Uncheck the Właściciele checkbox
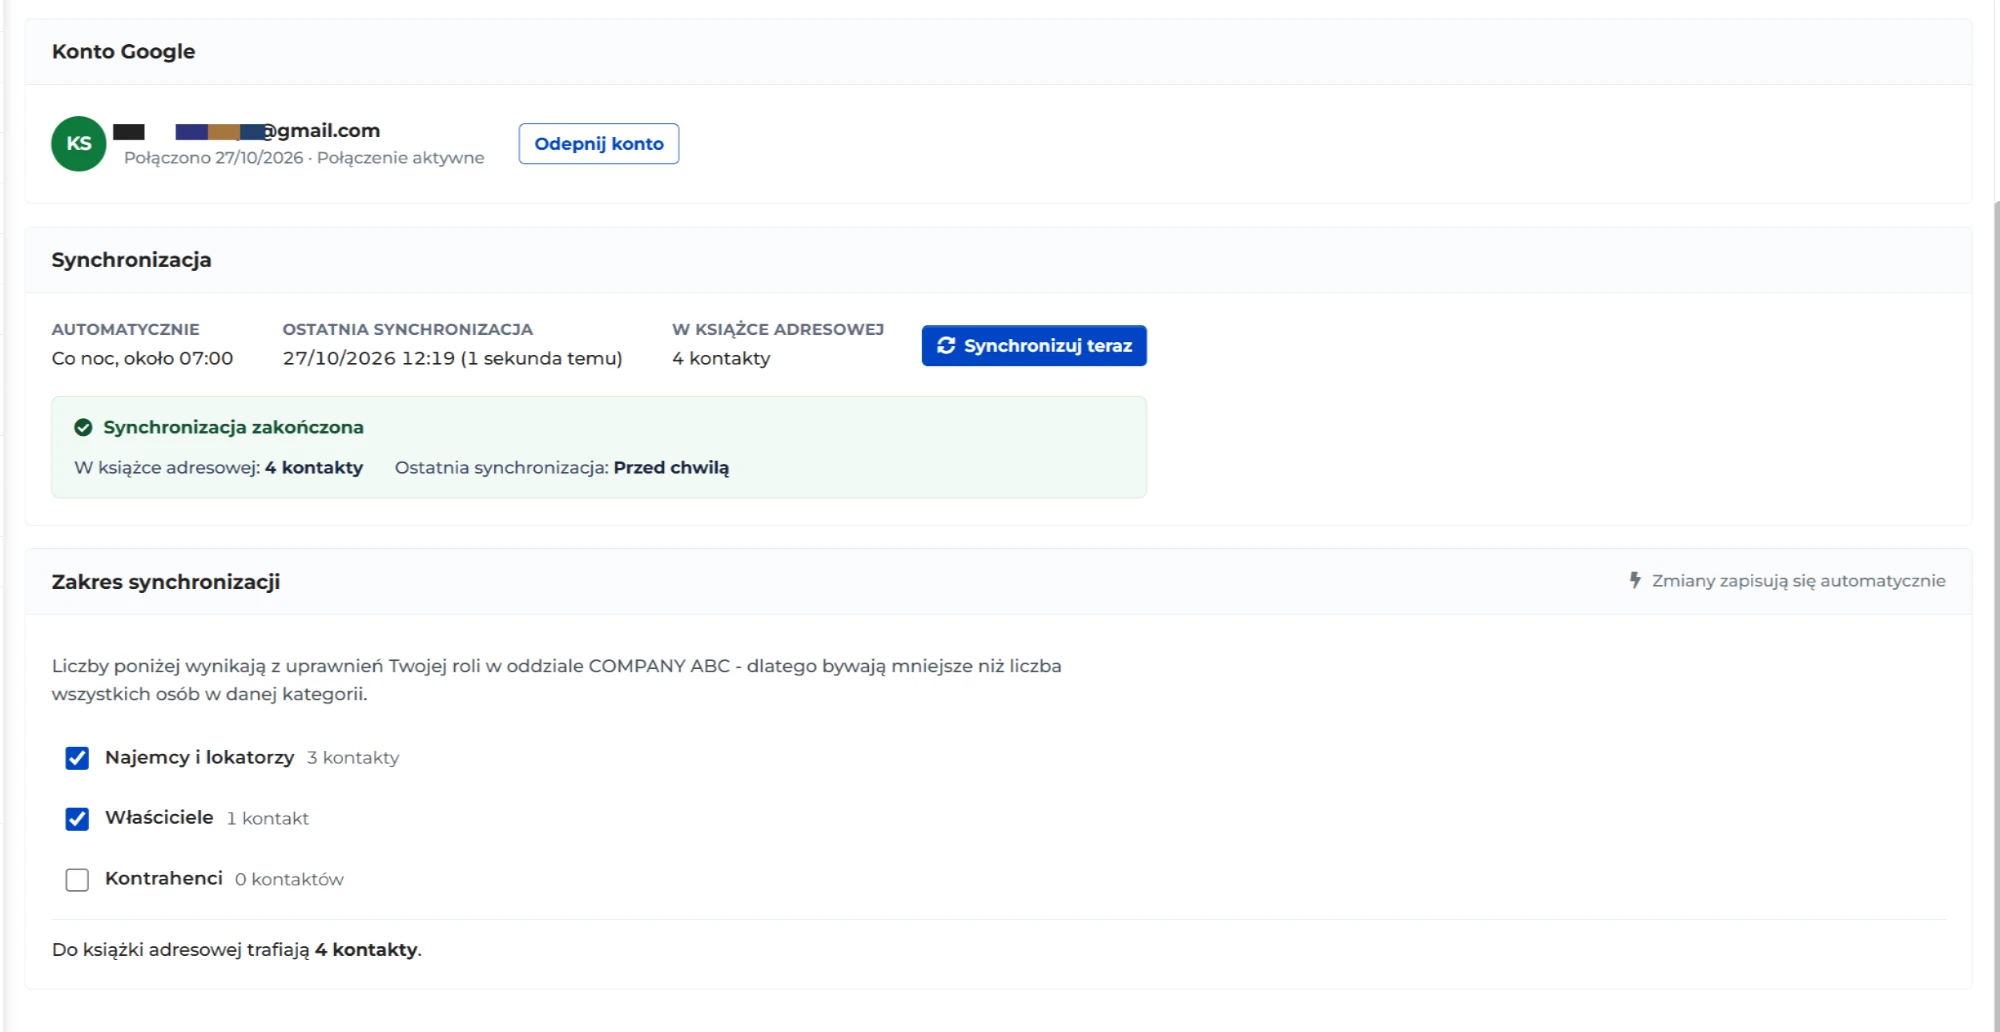 [x=77, y=820]
